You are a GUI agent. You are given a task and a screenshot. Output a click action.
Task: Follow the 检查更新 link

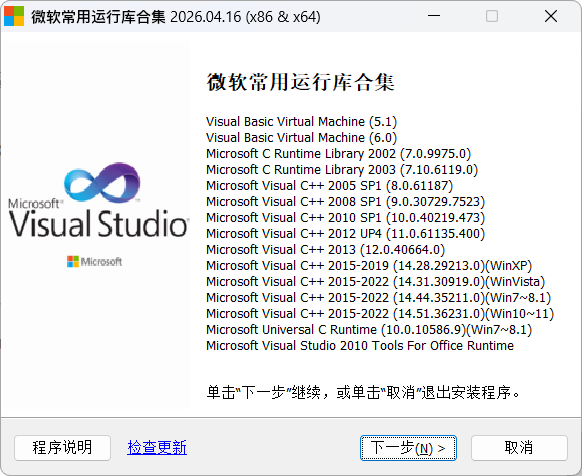pos(157,447)
